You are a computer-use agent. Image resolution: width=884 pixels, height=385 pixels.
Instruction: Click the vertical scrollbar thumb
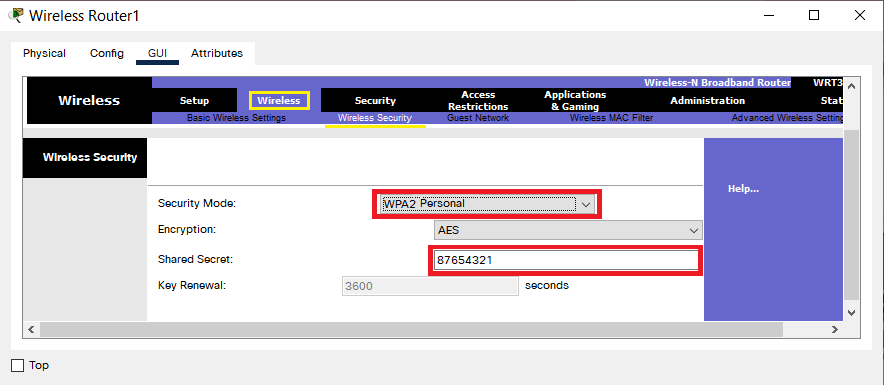pos(851,214)
